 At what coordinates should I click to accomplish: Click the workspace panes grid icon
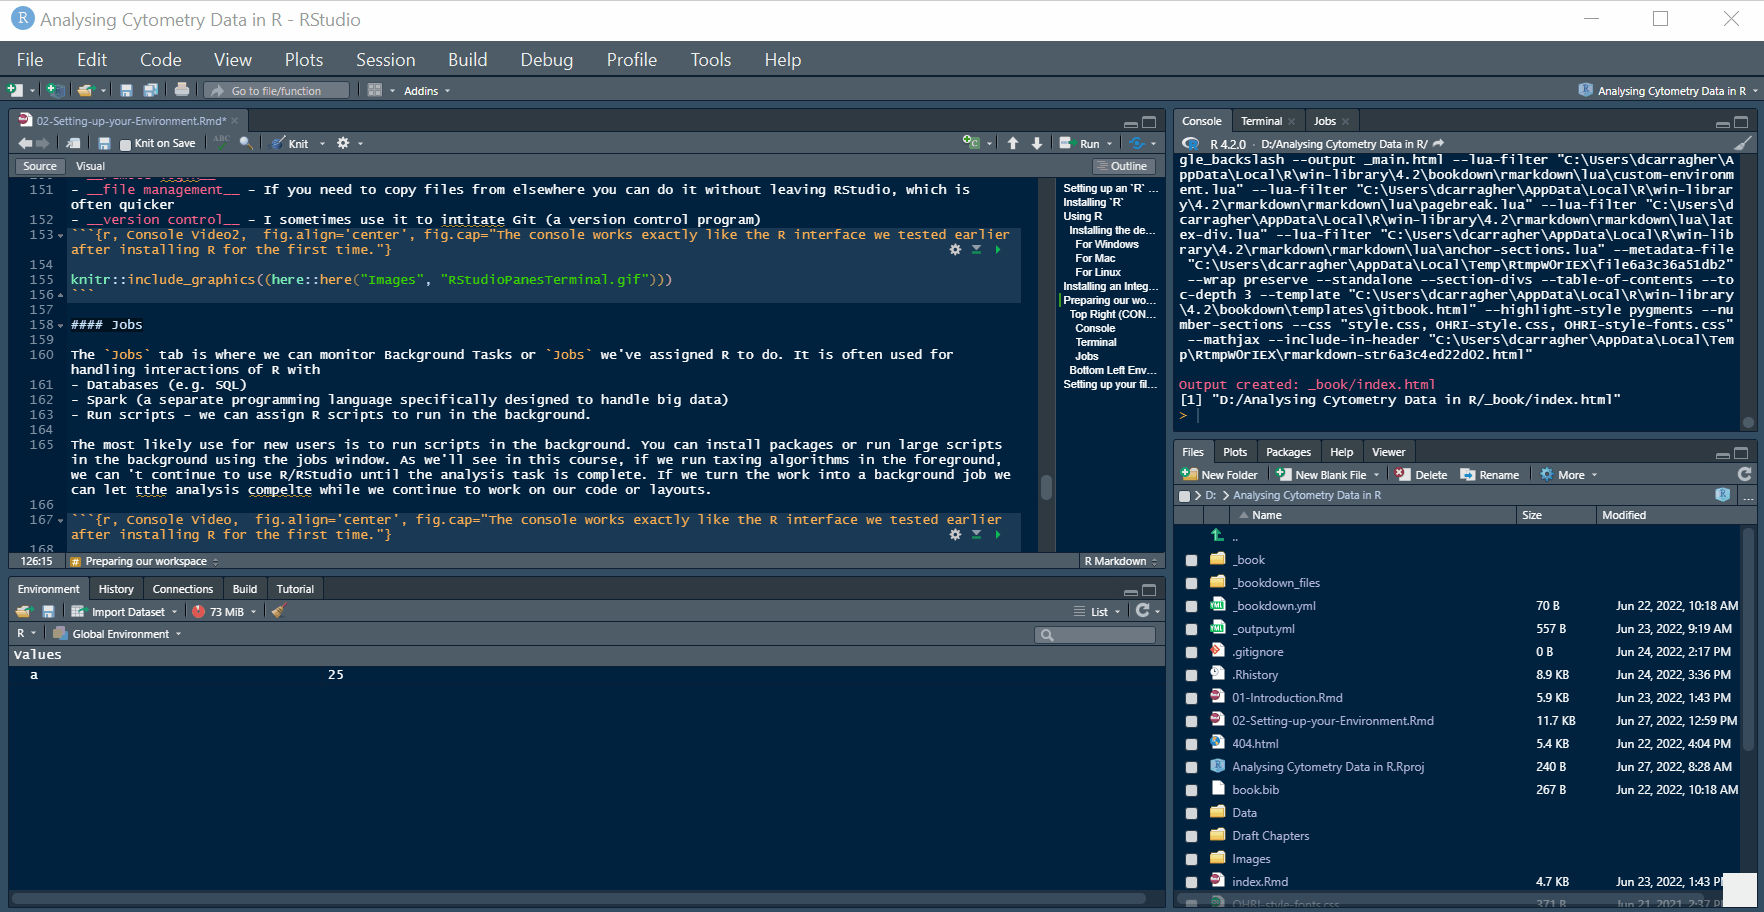click(x=375, y=90)
